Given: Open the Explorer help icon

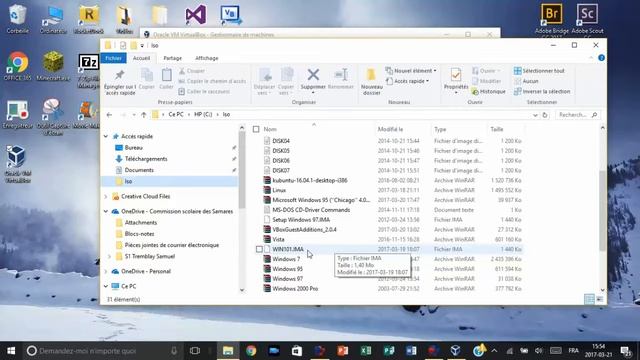Looking at the screenshot, I should pyautogui.click(x=601, y=58).
